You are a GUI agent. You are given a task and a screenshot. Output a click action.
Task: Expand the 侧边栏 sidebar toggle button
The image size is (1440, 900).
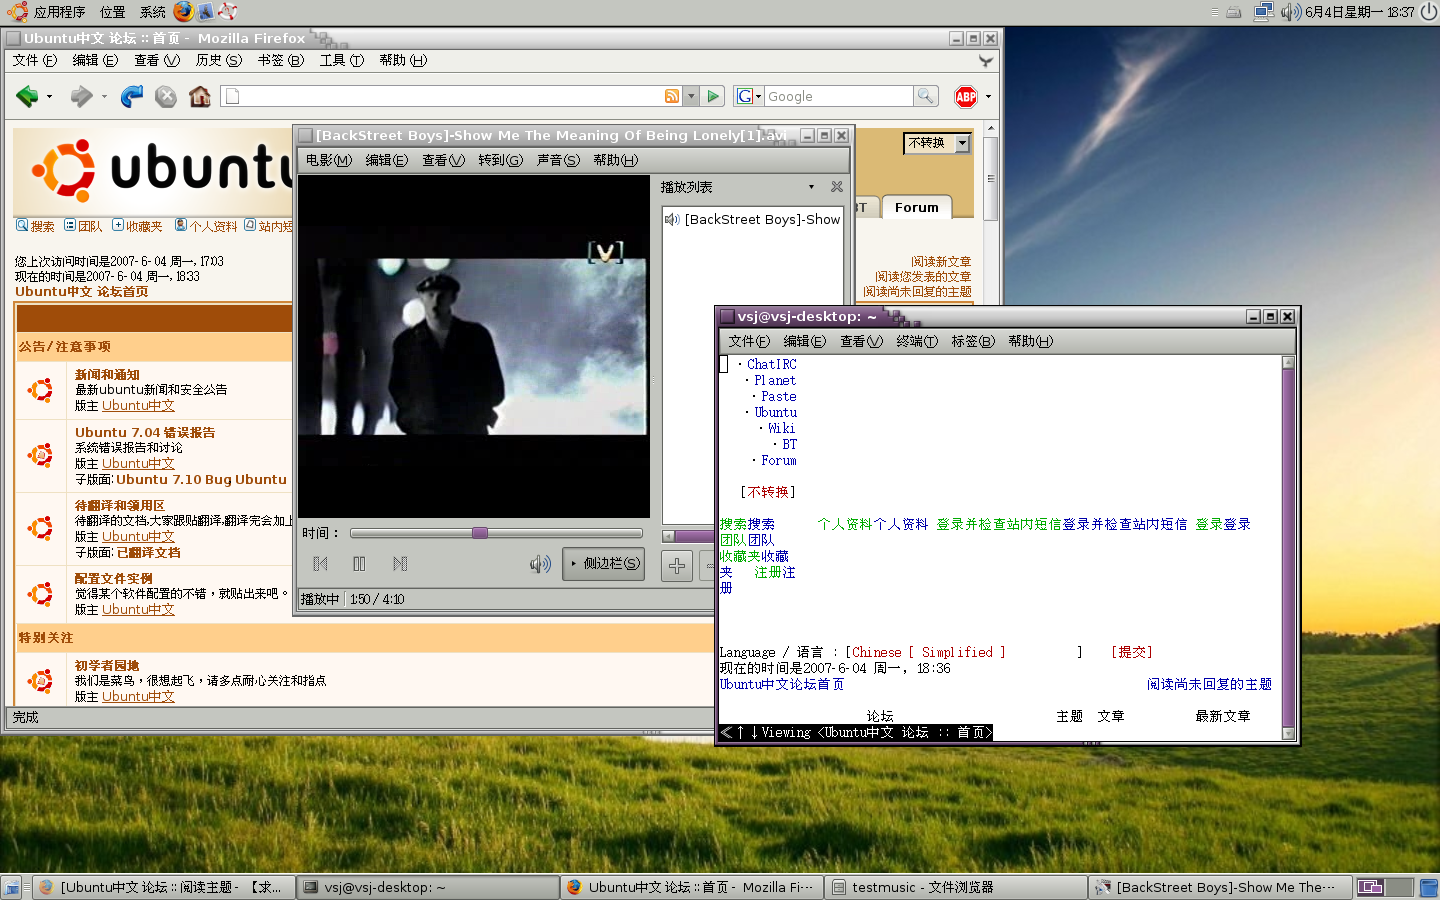603,564
